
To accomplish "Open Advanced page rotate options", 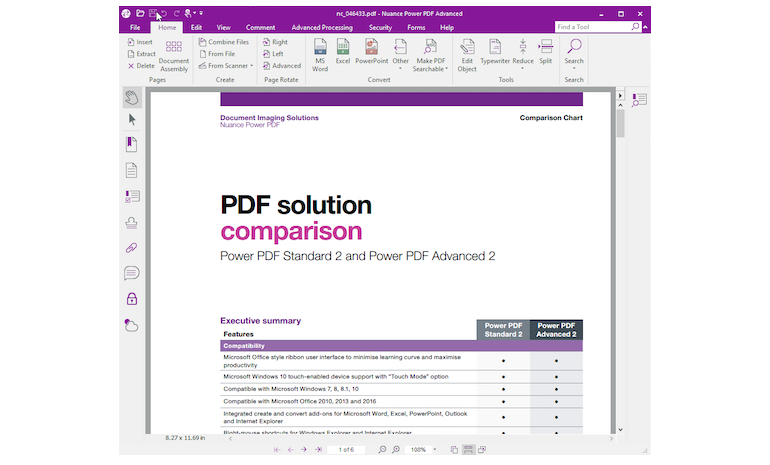I will point(282,66).
